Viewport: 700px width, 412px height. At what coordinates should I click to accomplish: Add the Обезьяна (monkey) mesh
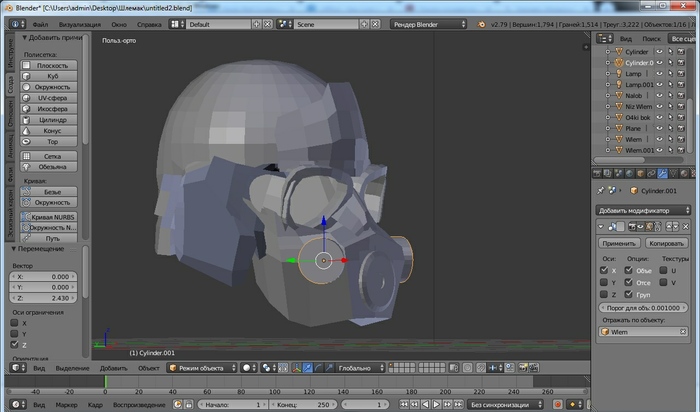click(x=52, y=166)
